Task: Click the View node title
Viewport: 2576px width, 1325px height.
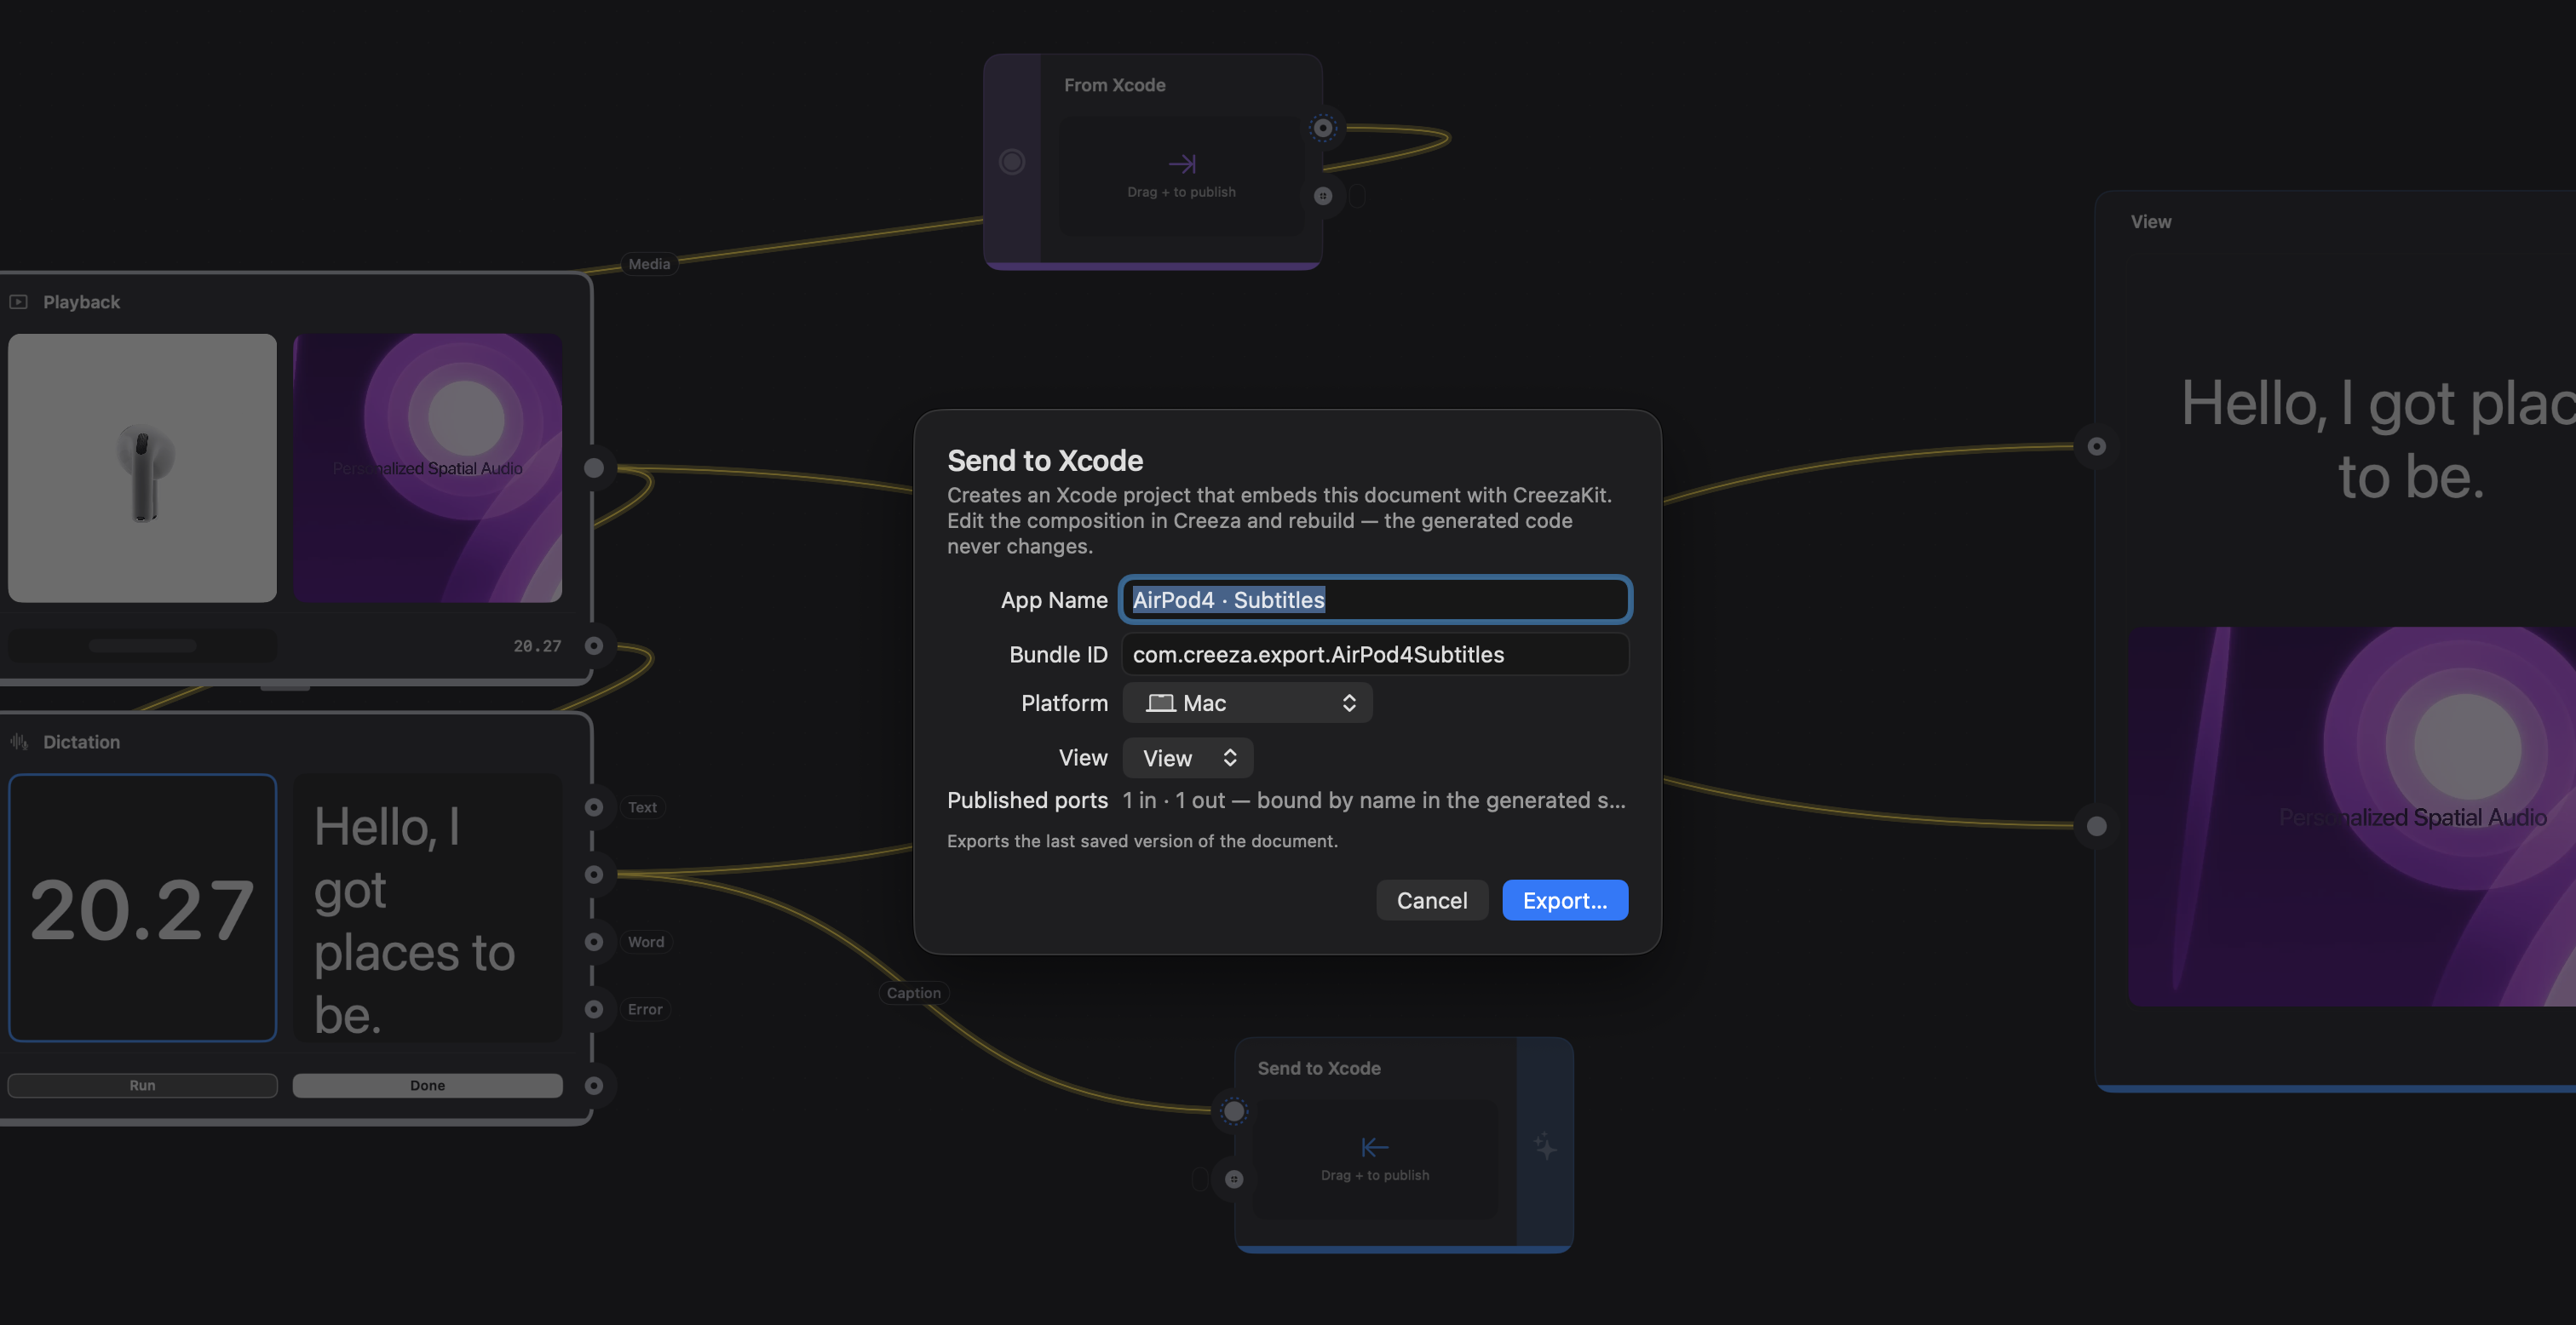Action: click(x=2151, y=222)
